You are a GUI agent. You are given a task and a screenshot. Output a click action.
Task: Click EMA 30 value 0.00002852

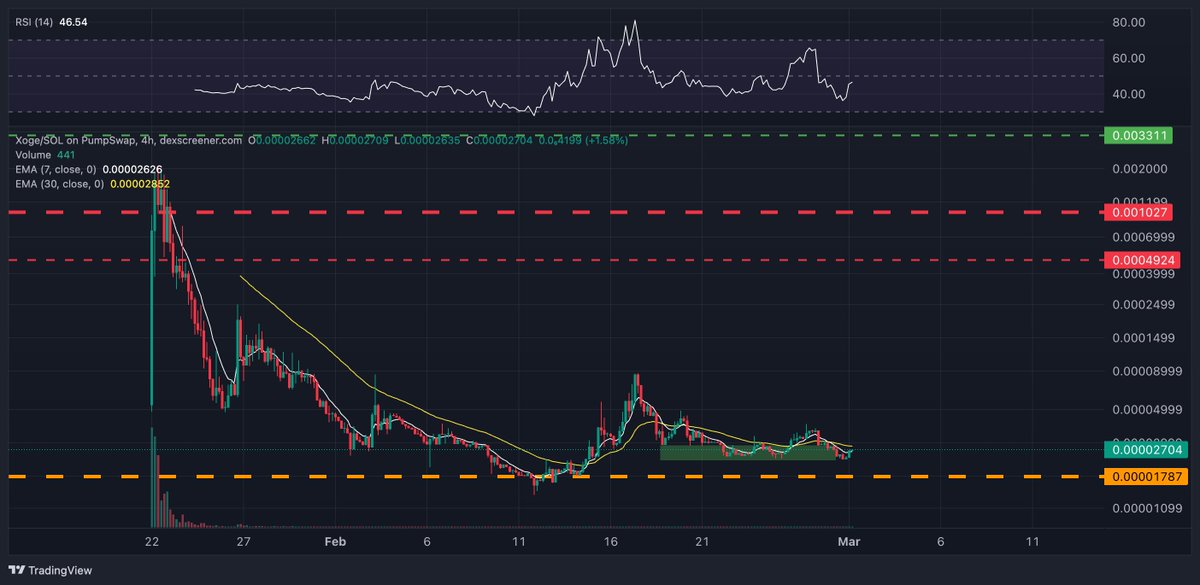tap(138, 183)
